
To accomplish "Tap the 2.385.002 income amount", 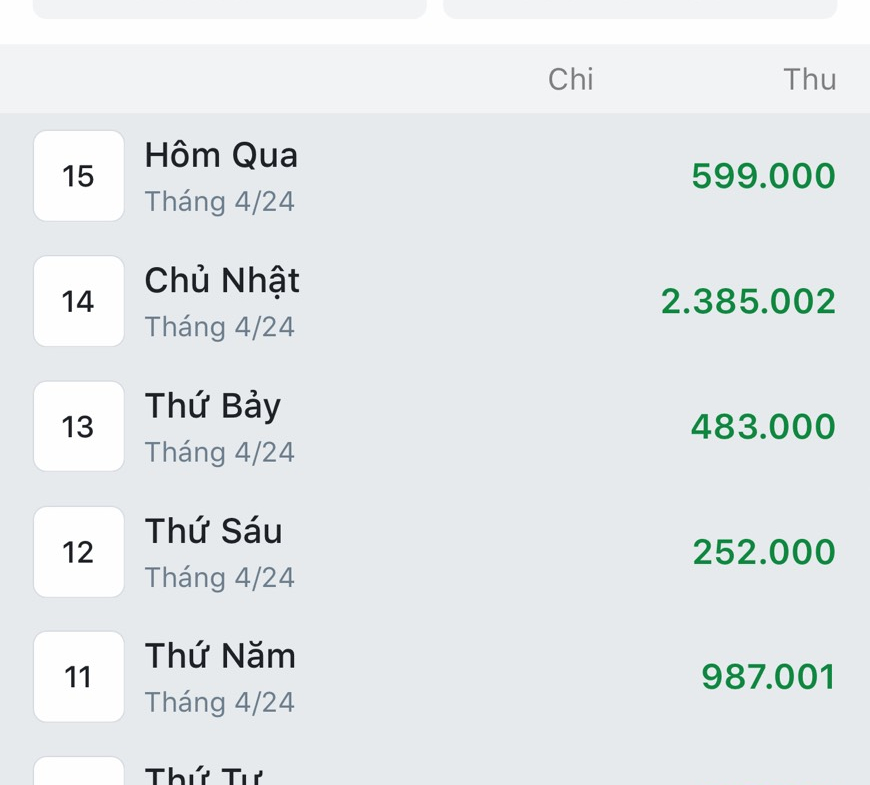I will pos(748,302).
